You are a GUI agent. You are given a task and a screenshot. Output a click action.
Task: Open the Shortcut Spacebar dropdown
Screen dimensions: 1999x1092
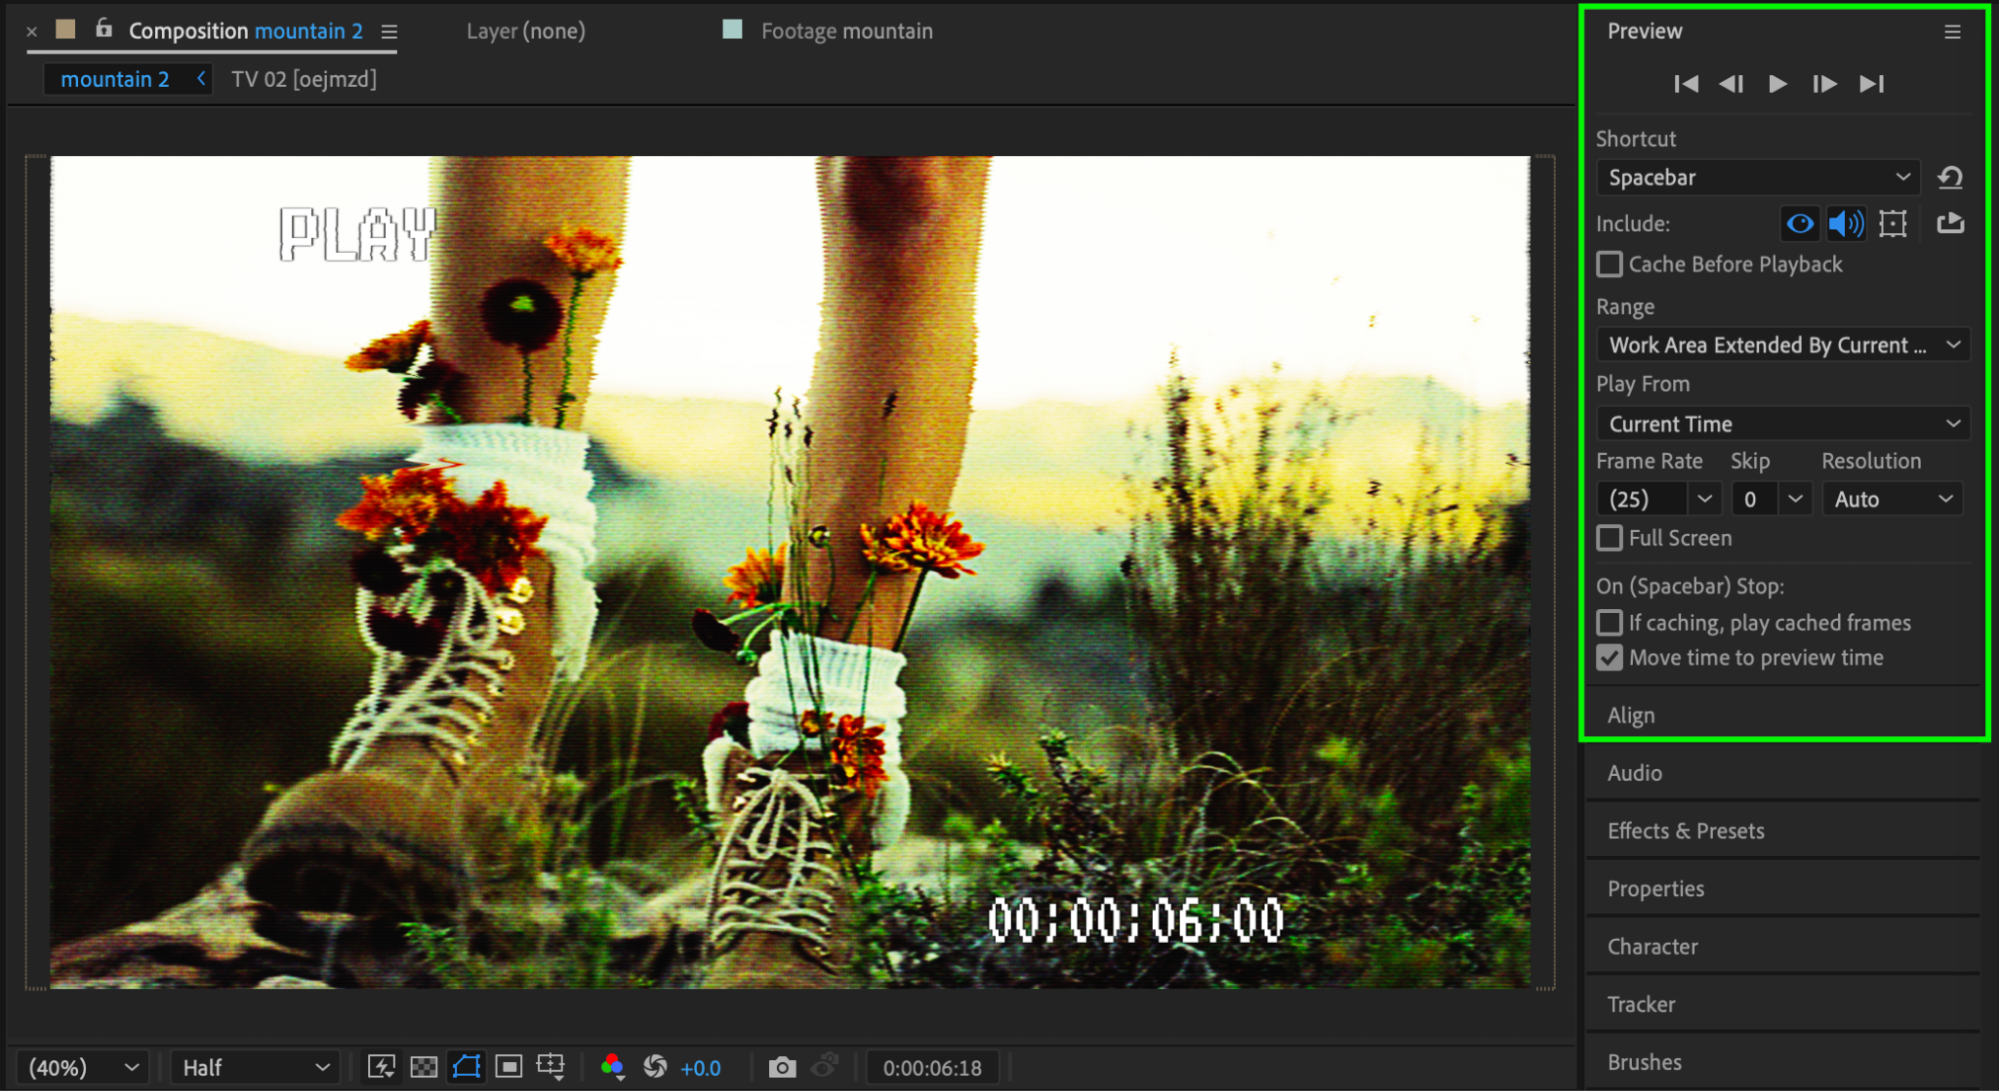click(1758, 178)
